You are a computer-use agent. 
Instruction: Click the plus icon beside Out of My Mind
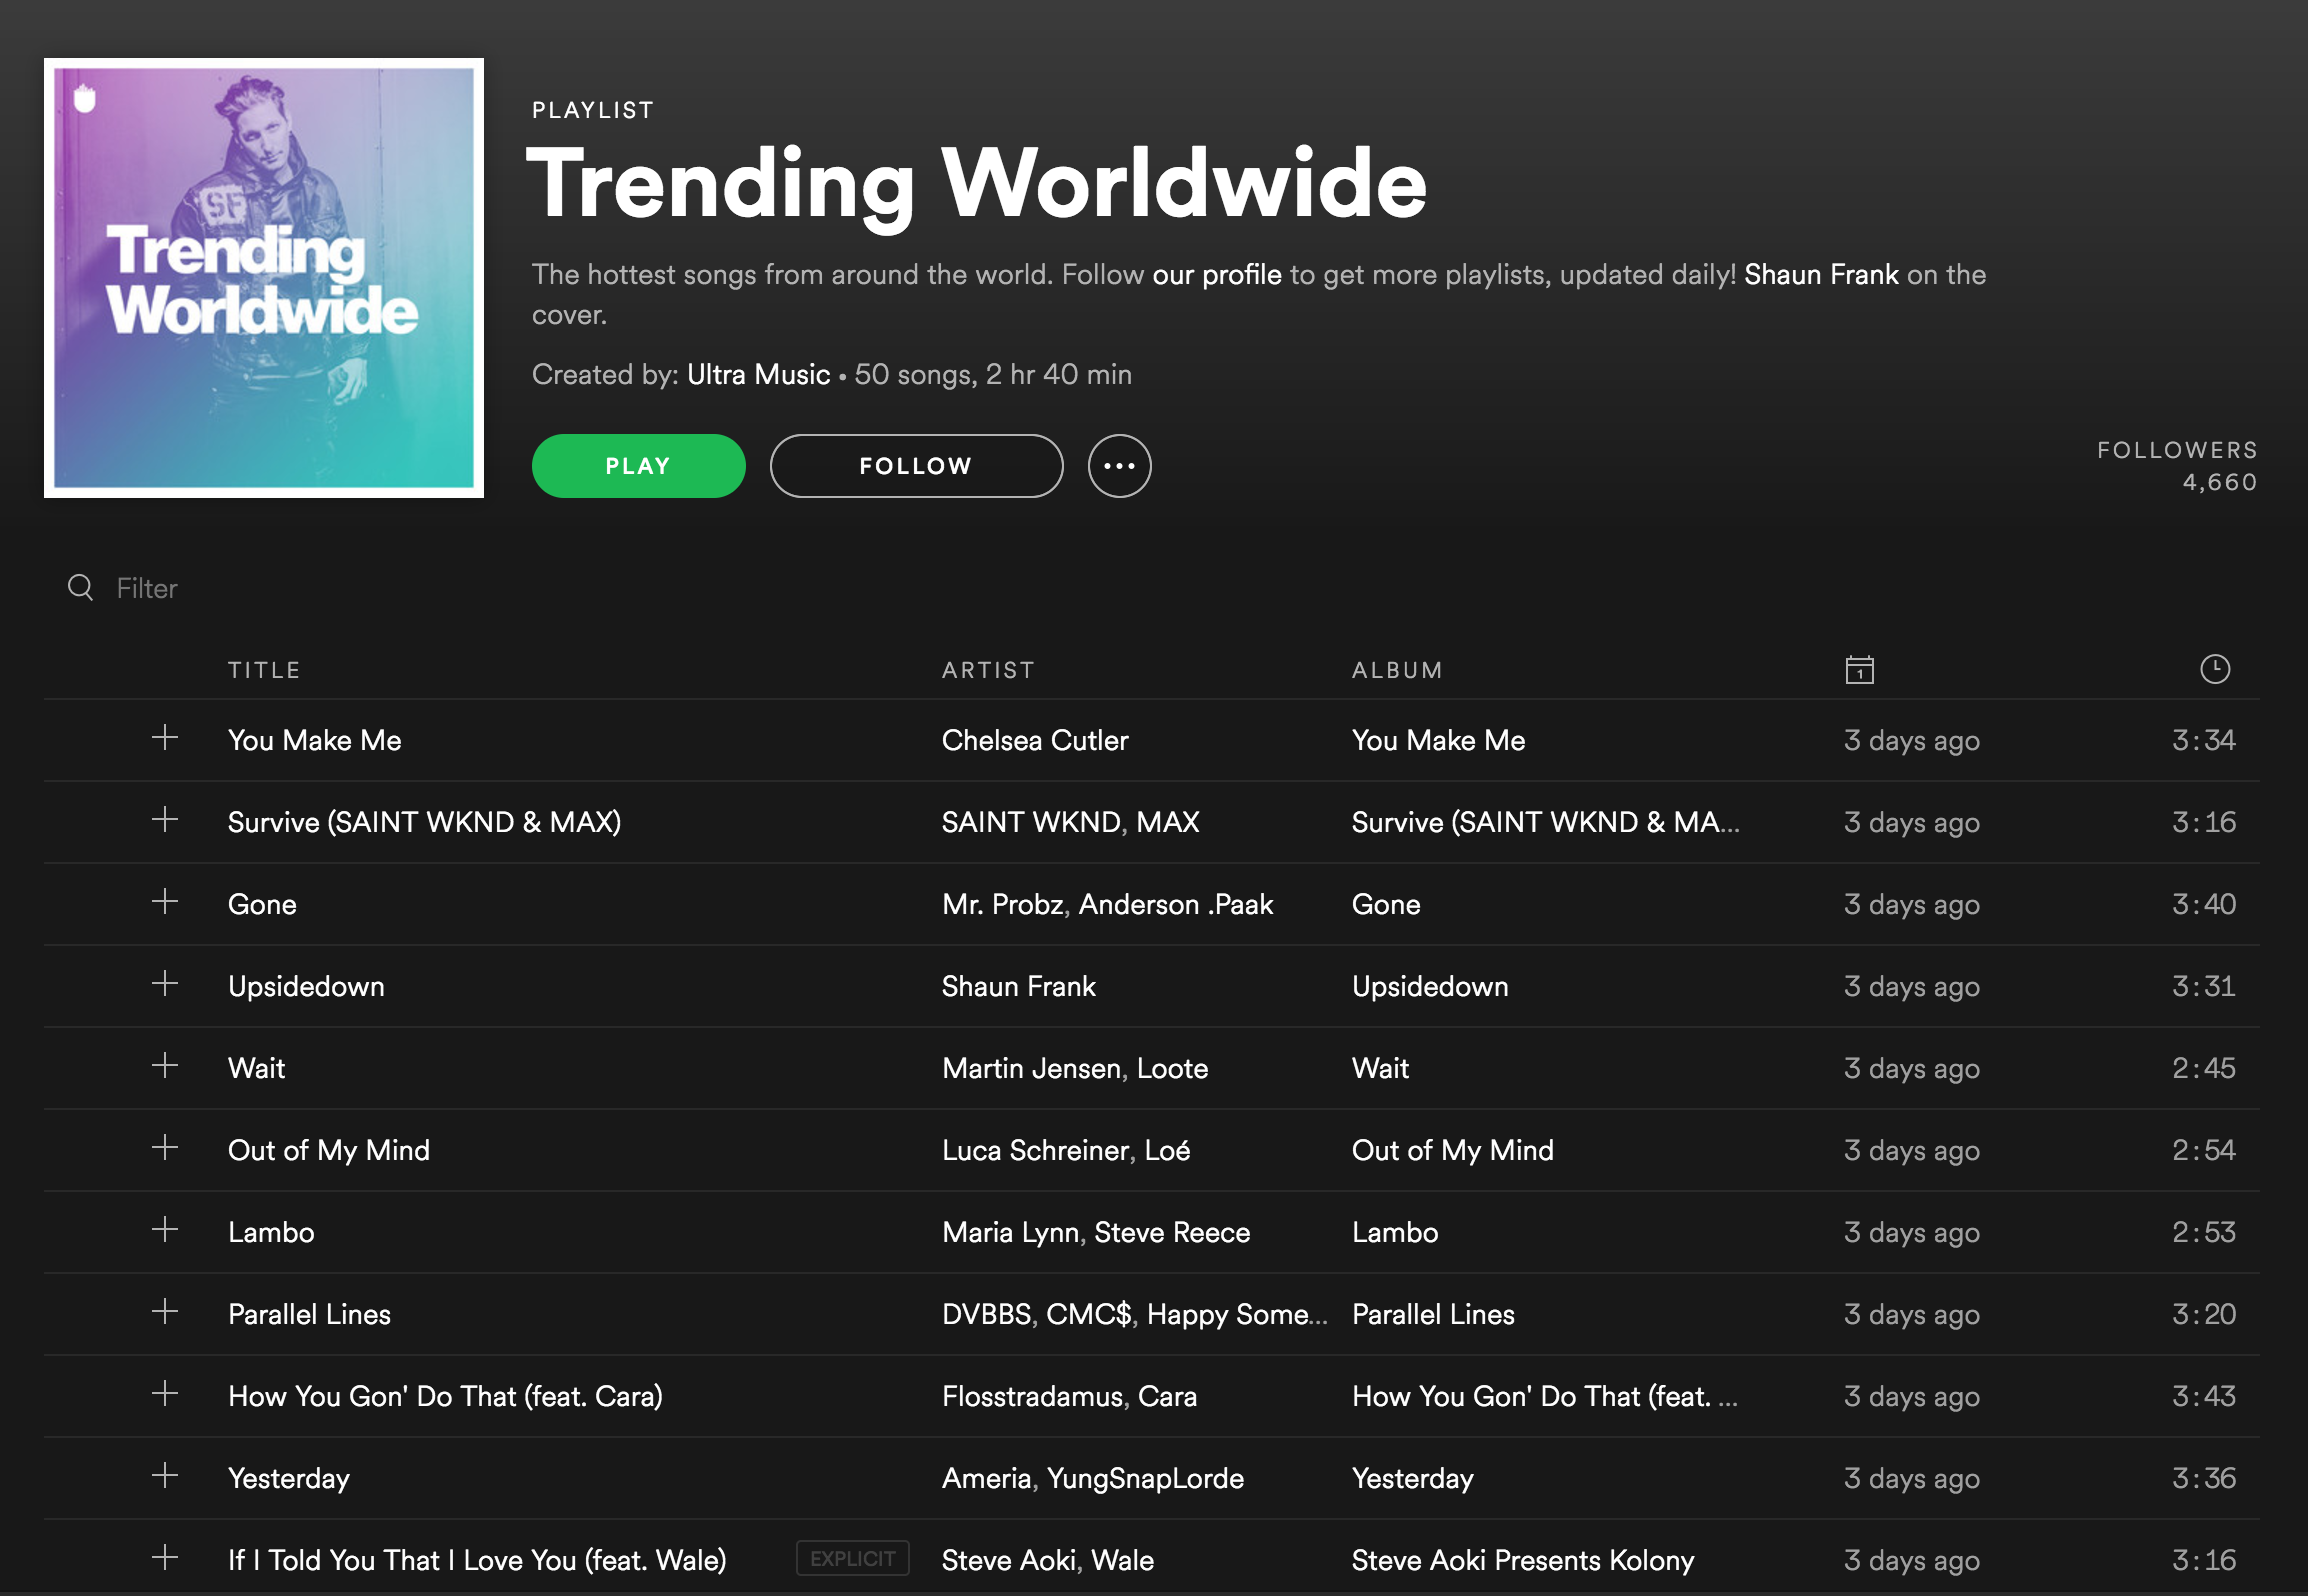(x=165, y=1148)
